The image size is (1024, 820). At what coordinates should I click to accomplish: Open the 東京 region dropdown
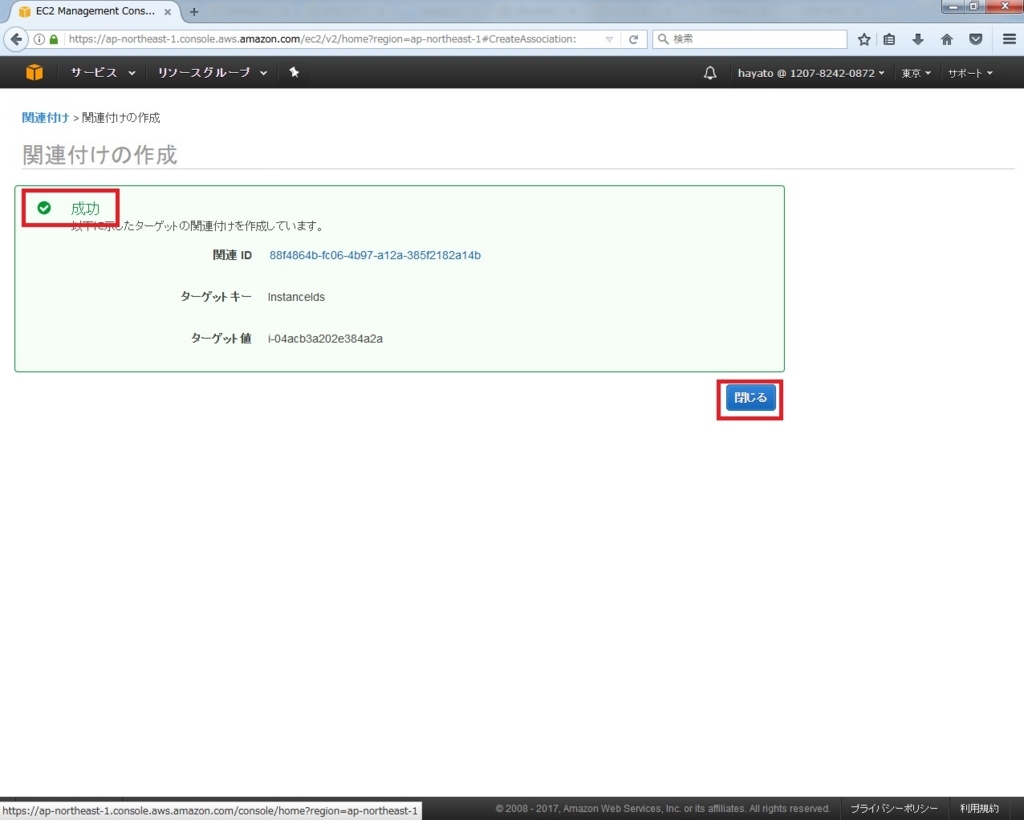[x=916, y=73]
